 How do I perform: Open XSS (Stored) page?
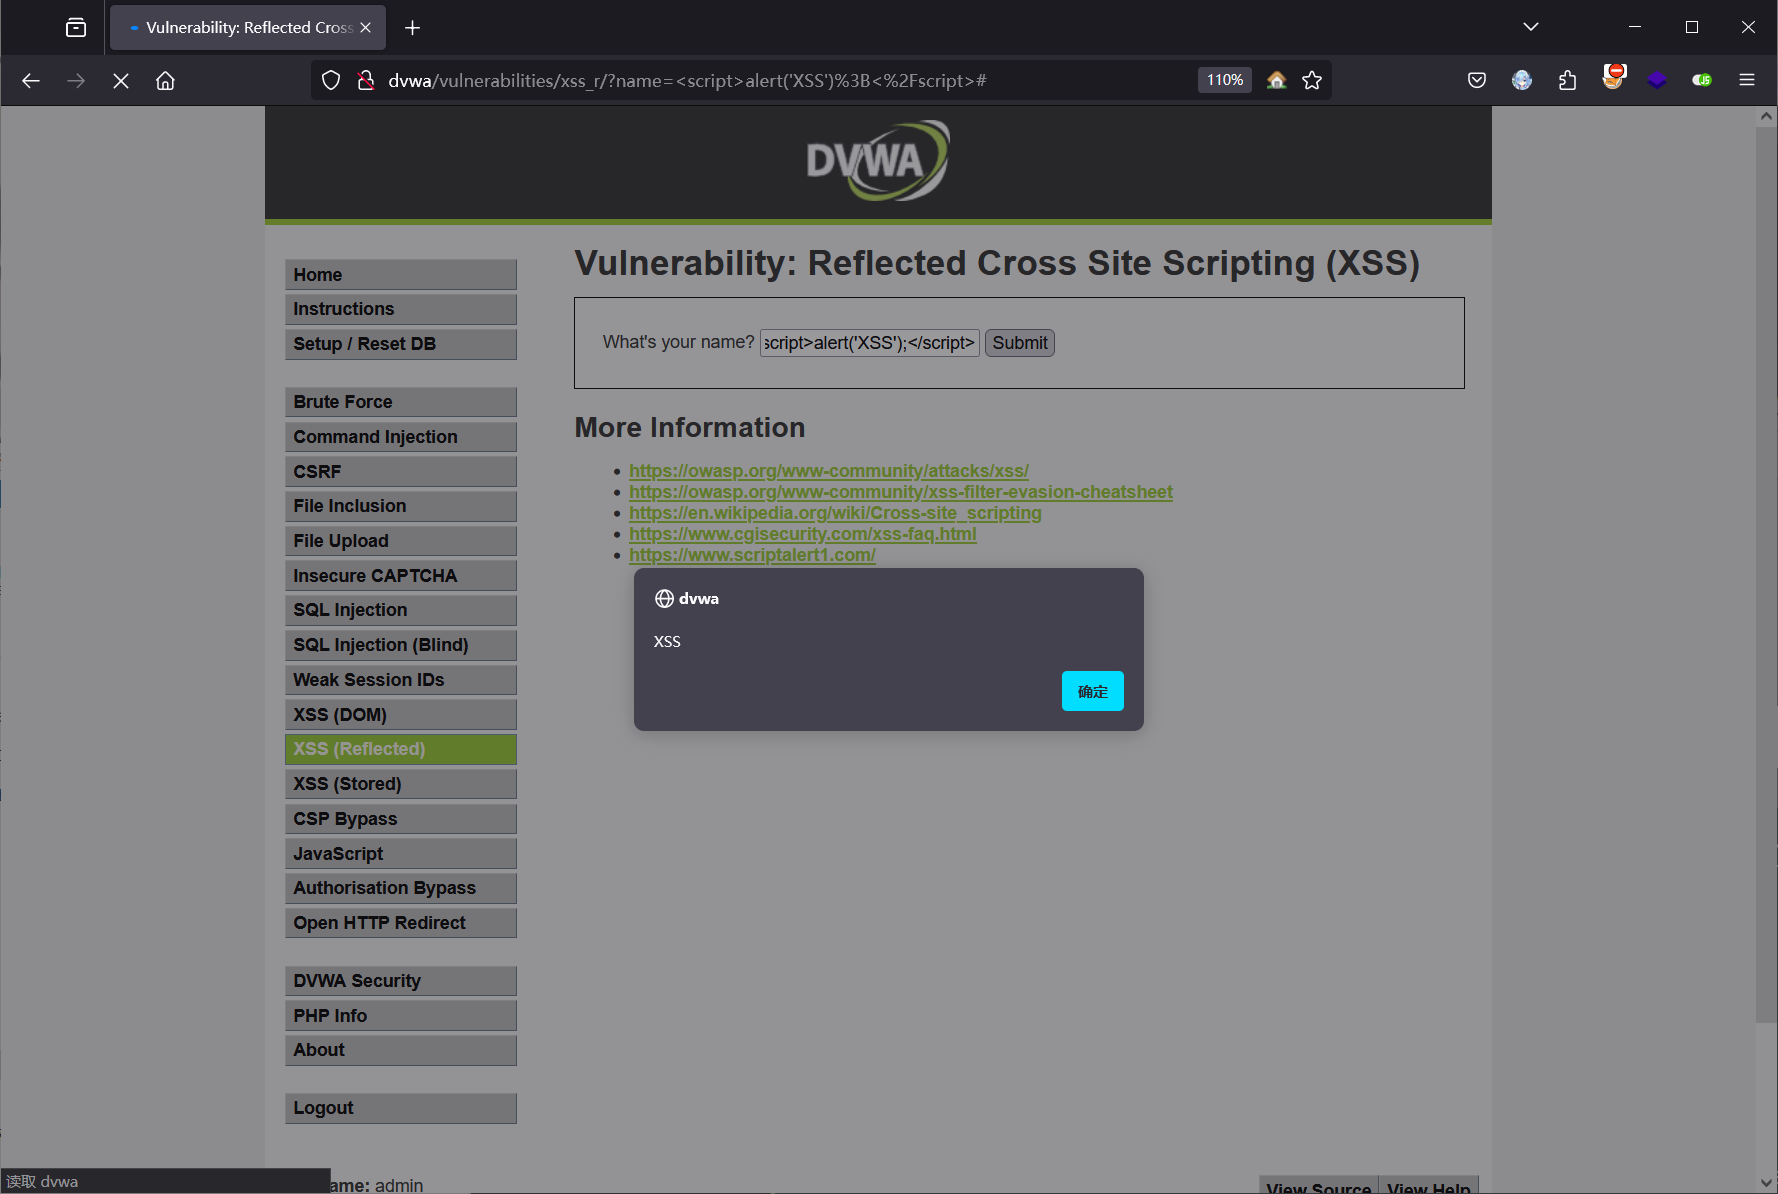click(x=401, y=784)
